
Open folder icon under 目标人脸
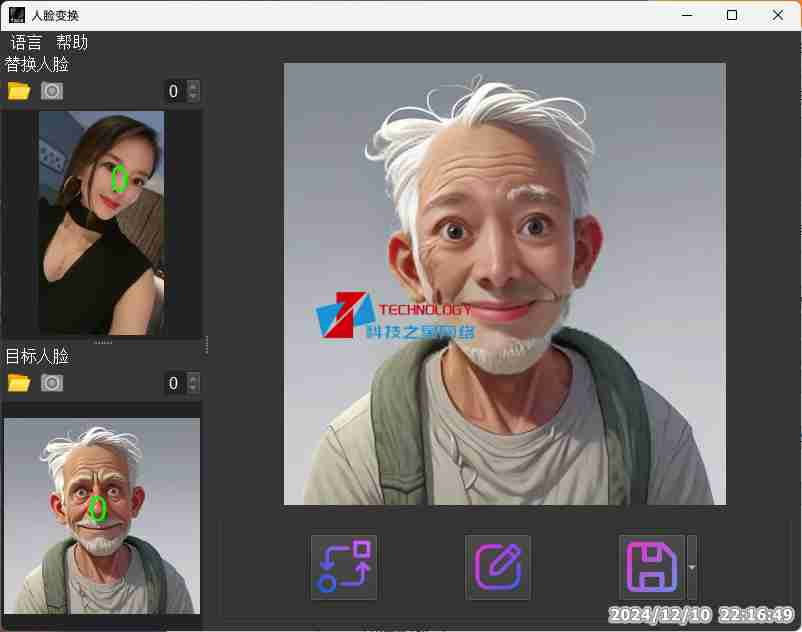[x=19, y=383]
